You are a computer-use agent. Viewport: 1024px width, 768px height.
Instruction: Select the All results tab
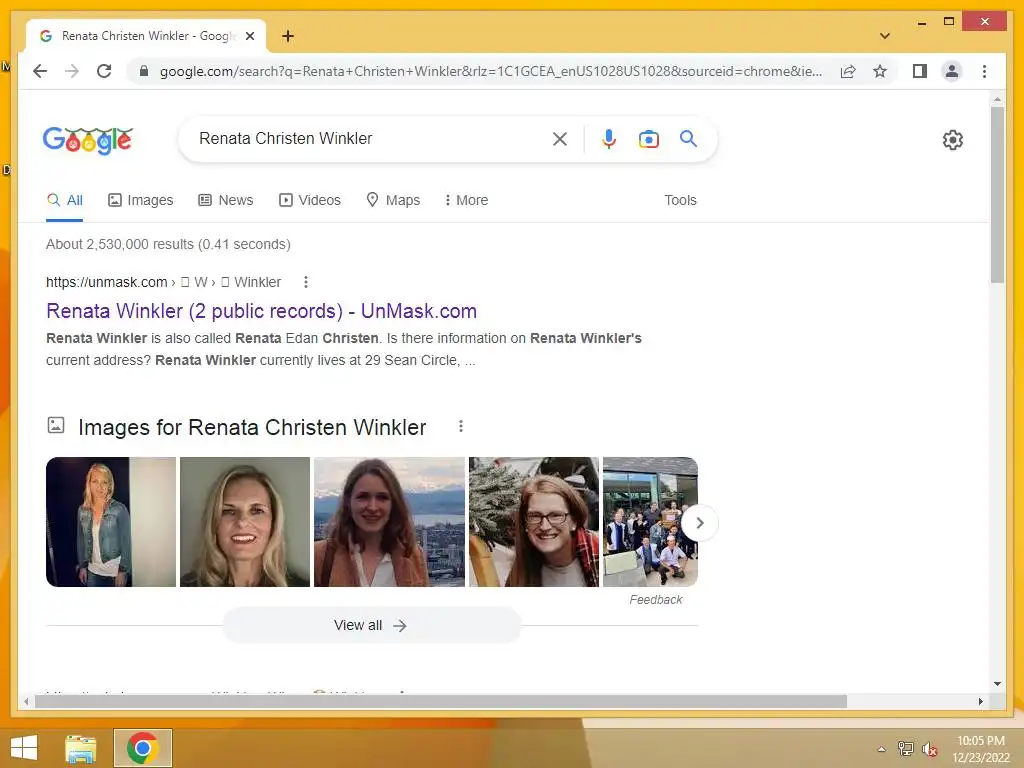pyautogui.click(x=65, y=200)
